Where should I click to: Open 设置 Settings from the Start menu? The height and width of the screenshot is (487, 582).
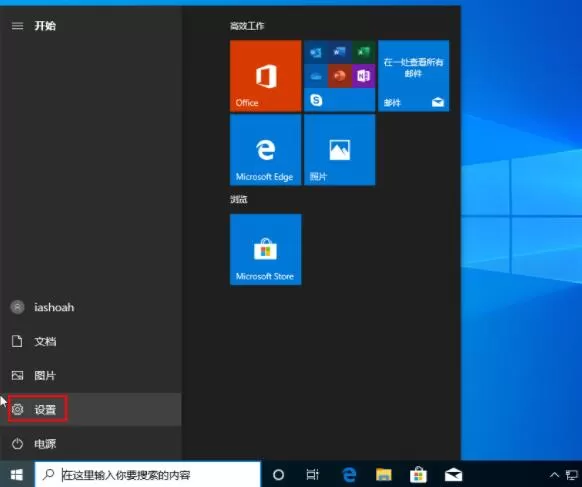(x=91, y=409)
